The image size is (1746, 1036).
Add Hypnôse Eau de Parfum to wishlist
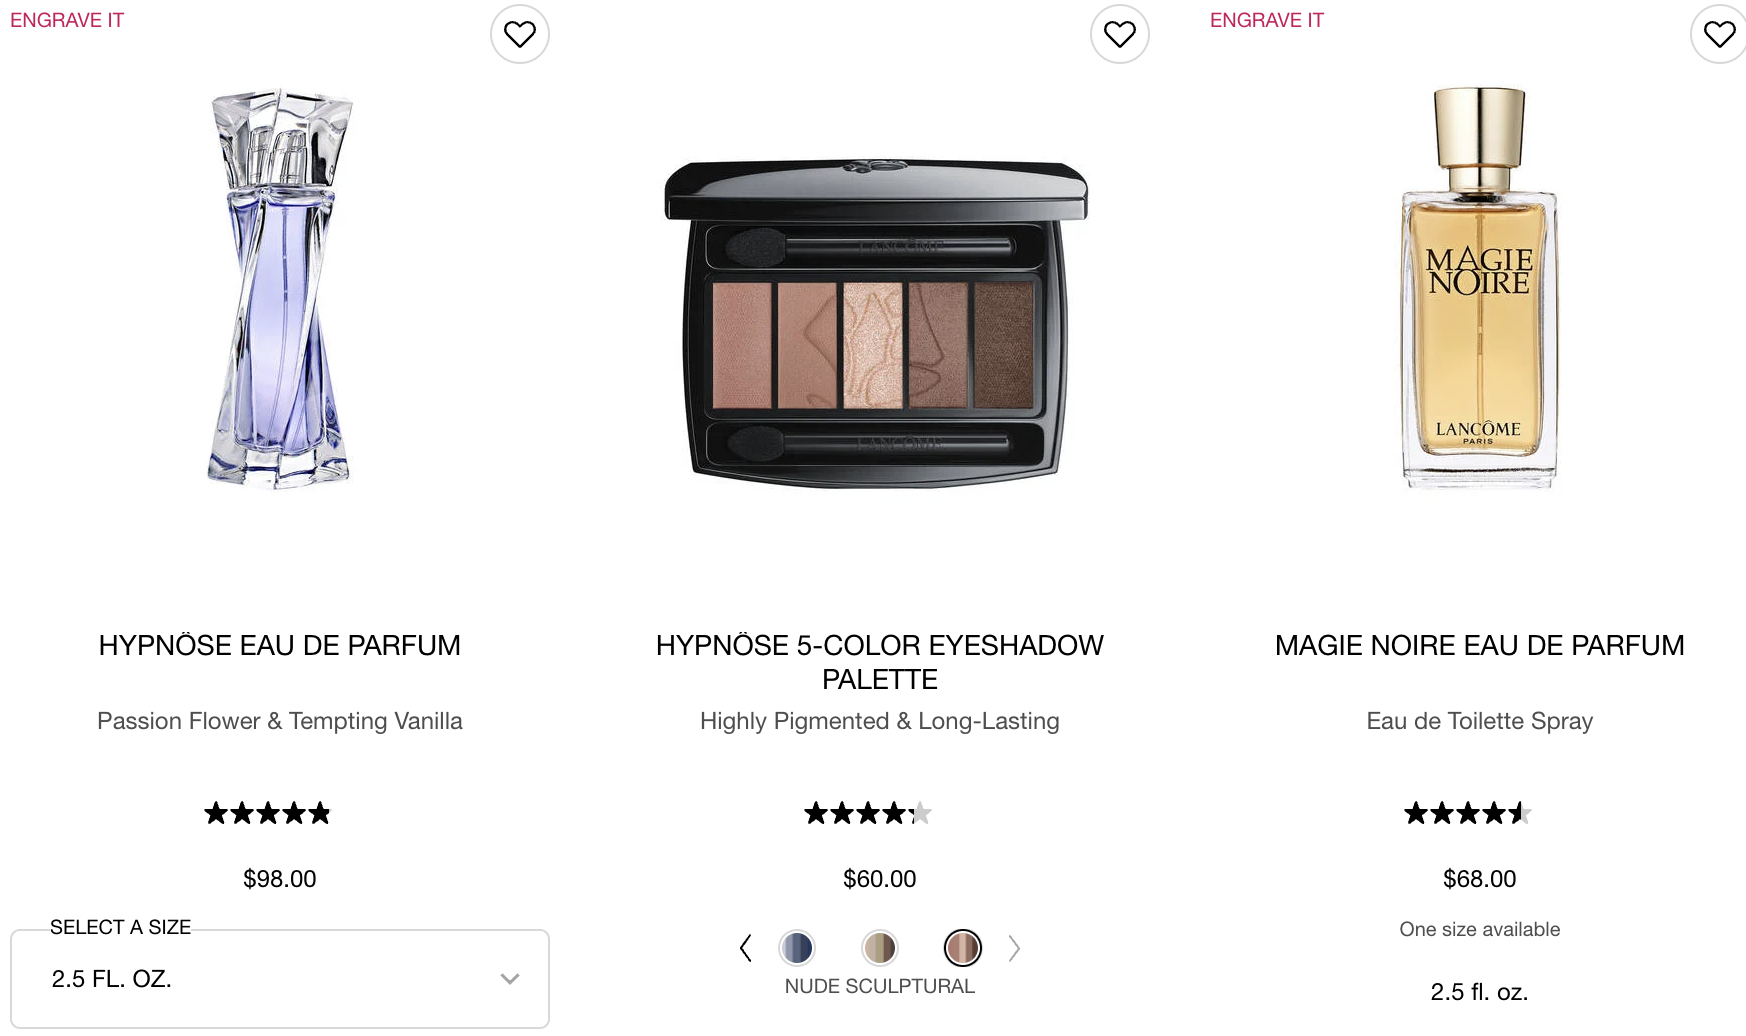point(520,34)
